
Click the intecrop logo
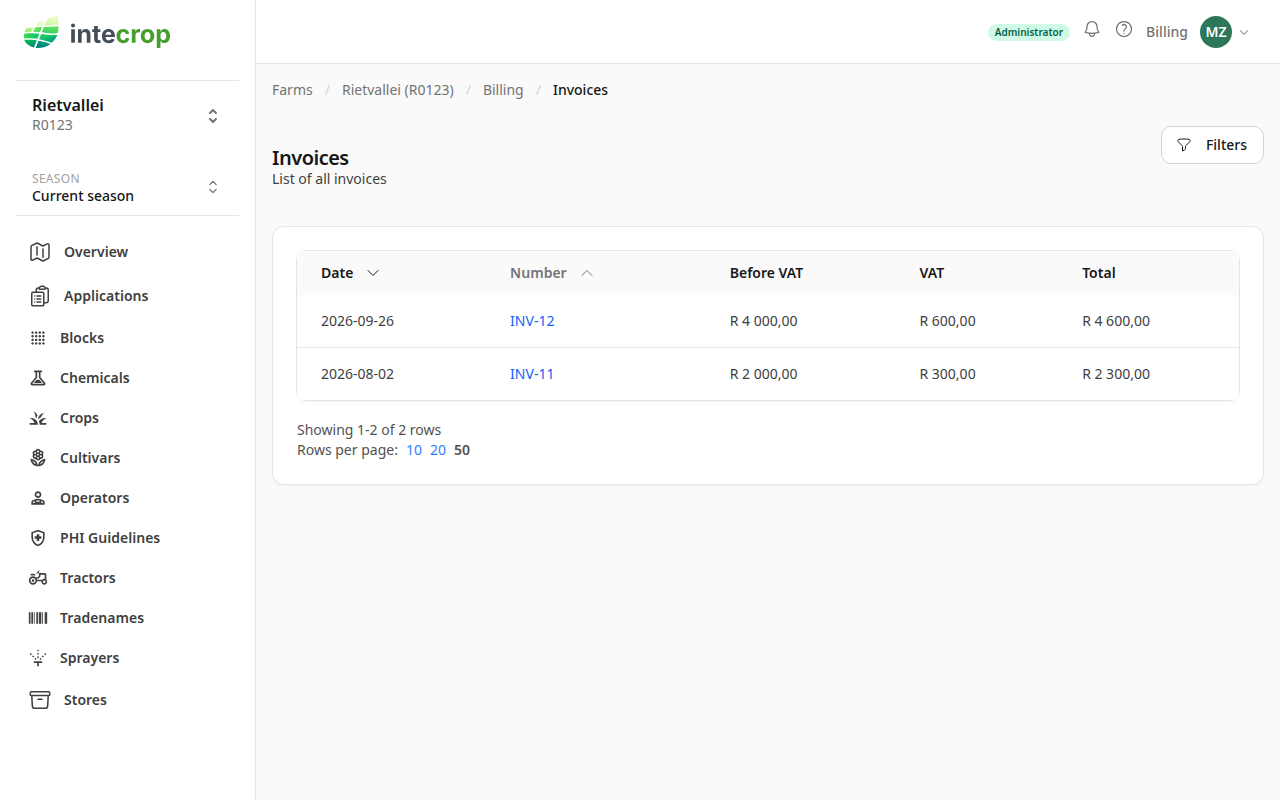(97, 34)
